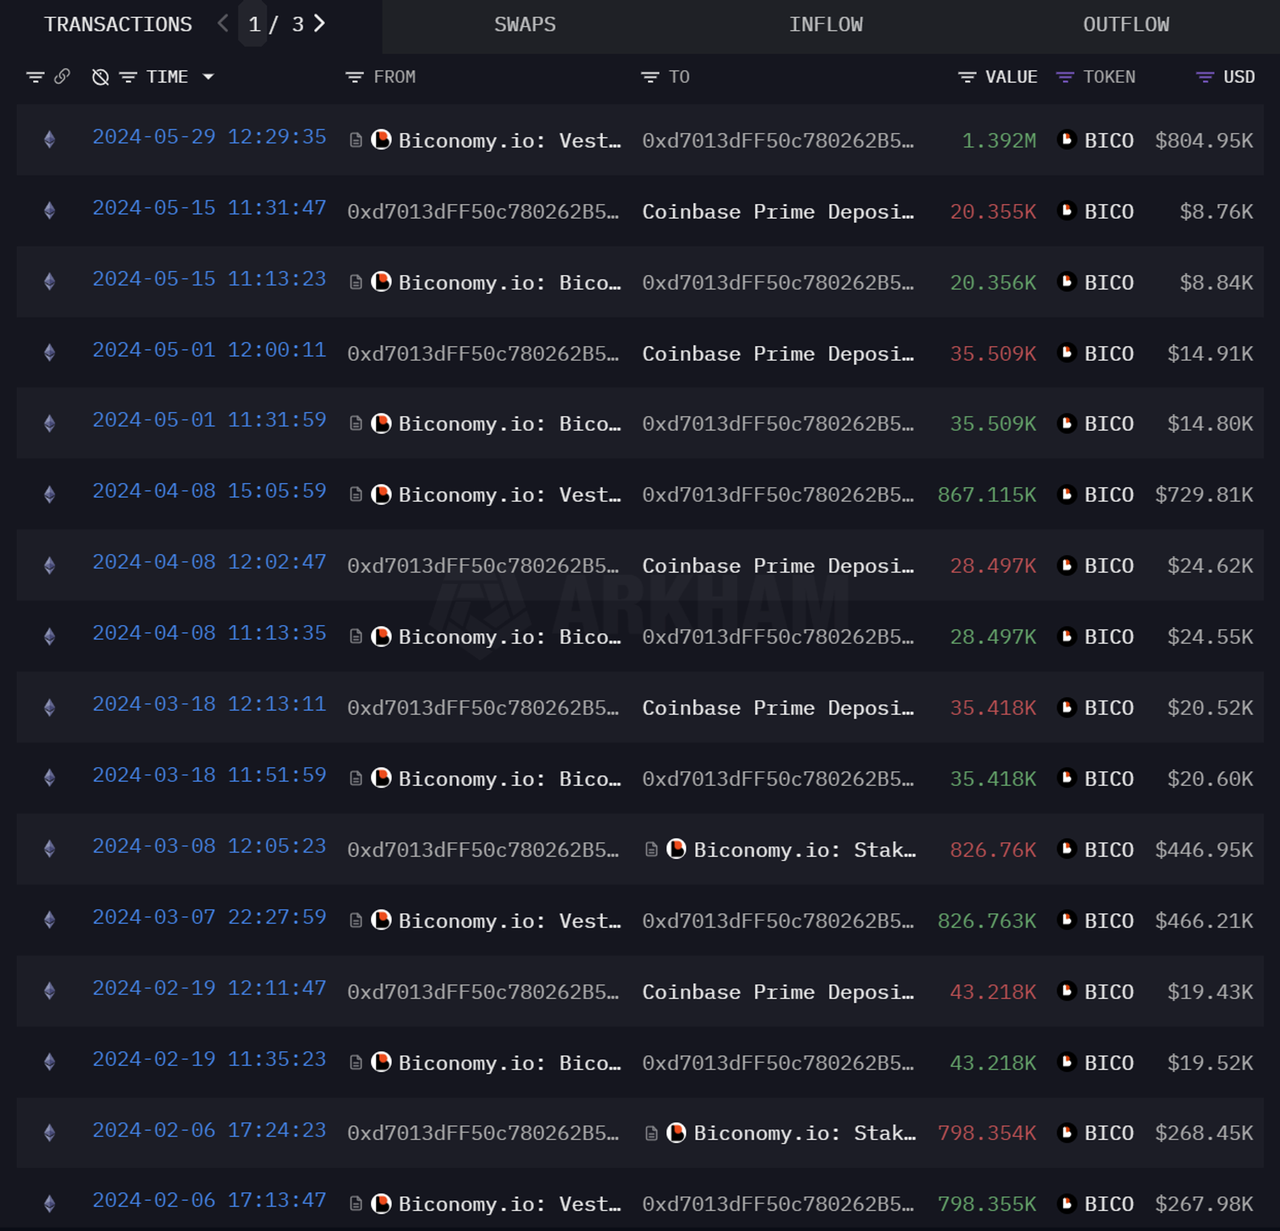The height and width of the screenshot is (1231, 1280).
Task: Open transaction 2024-05-29 12:29:35
Action: [209, 137]
